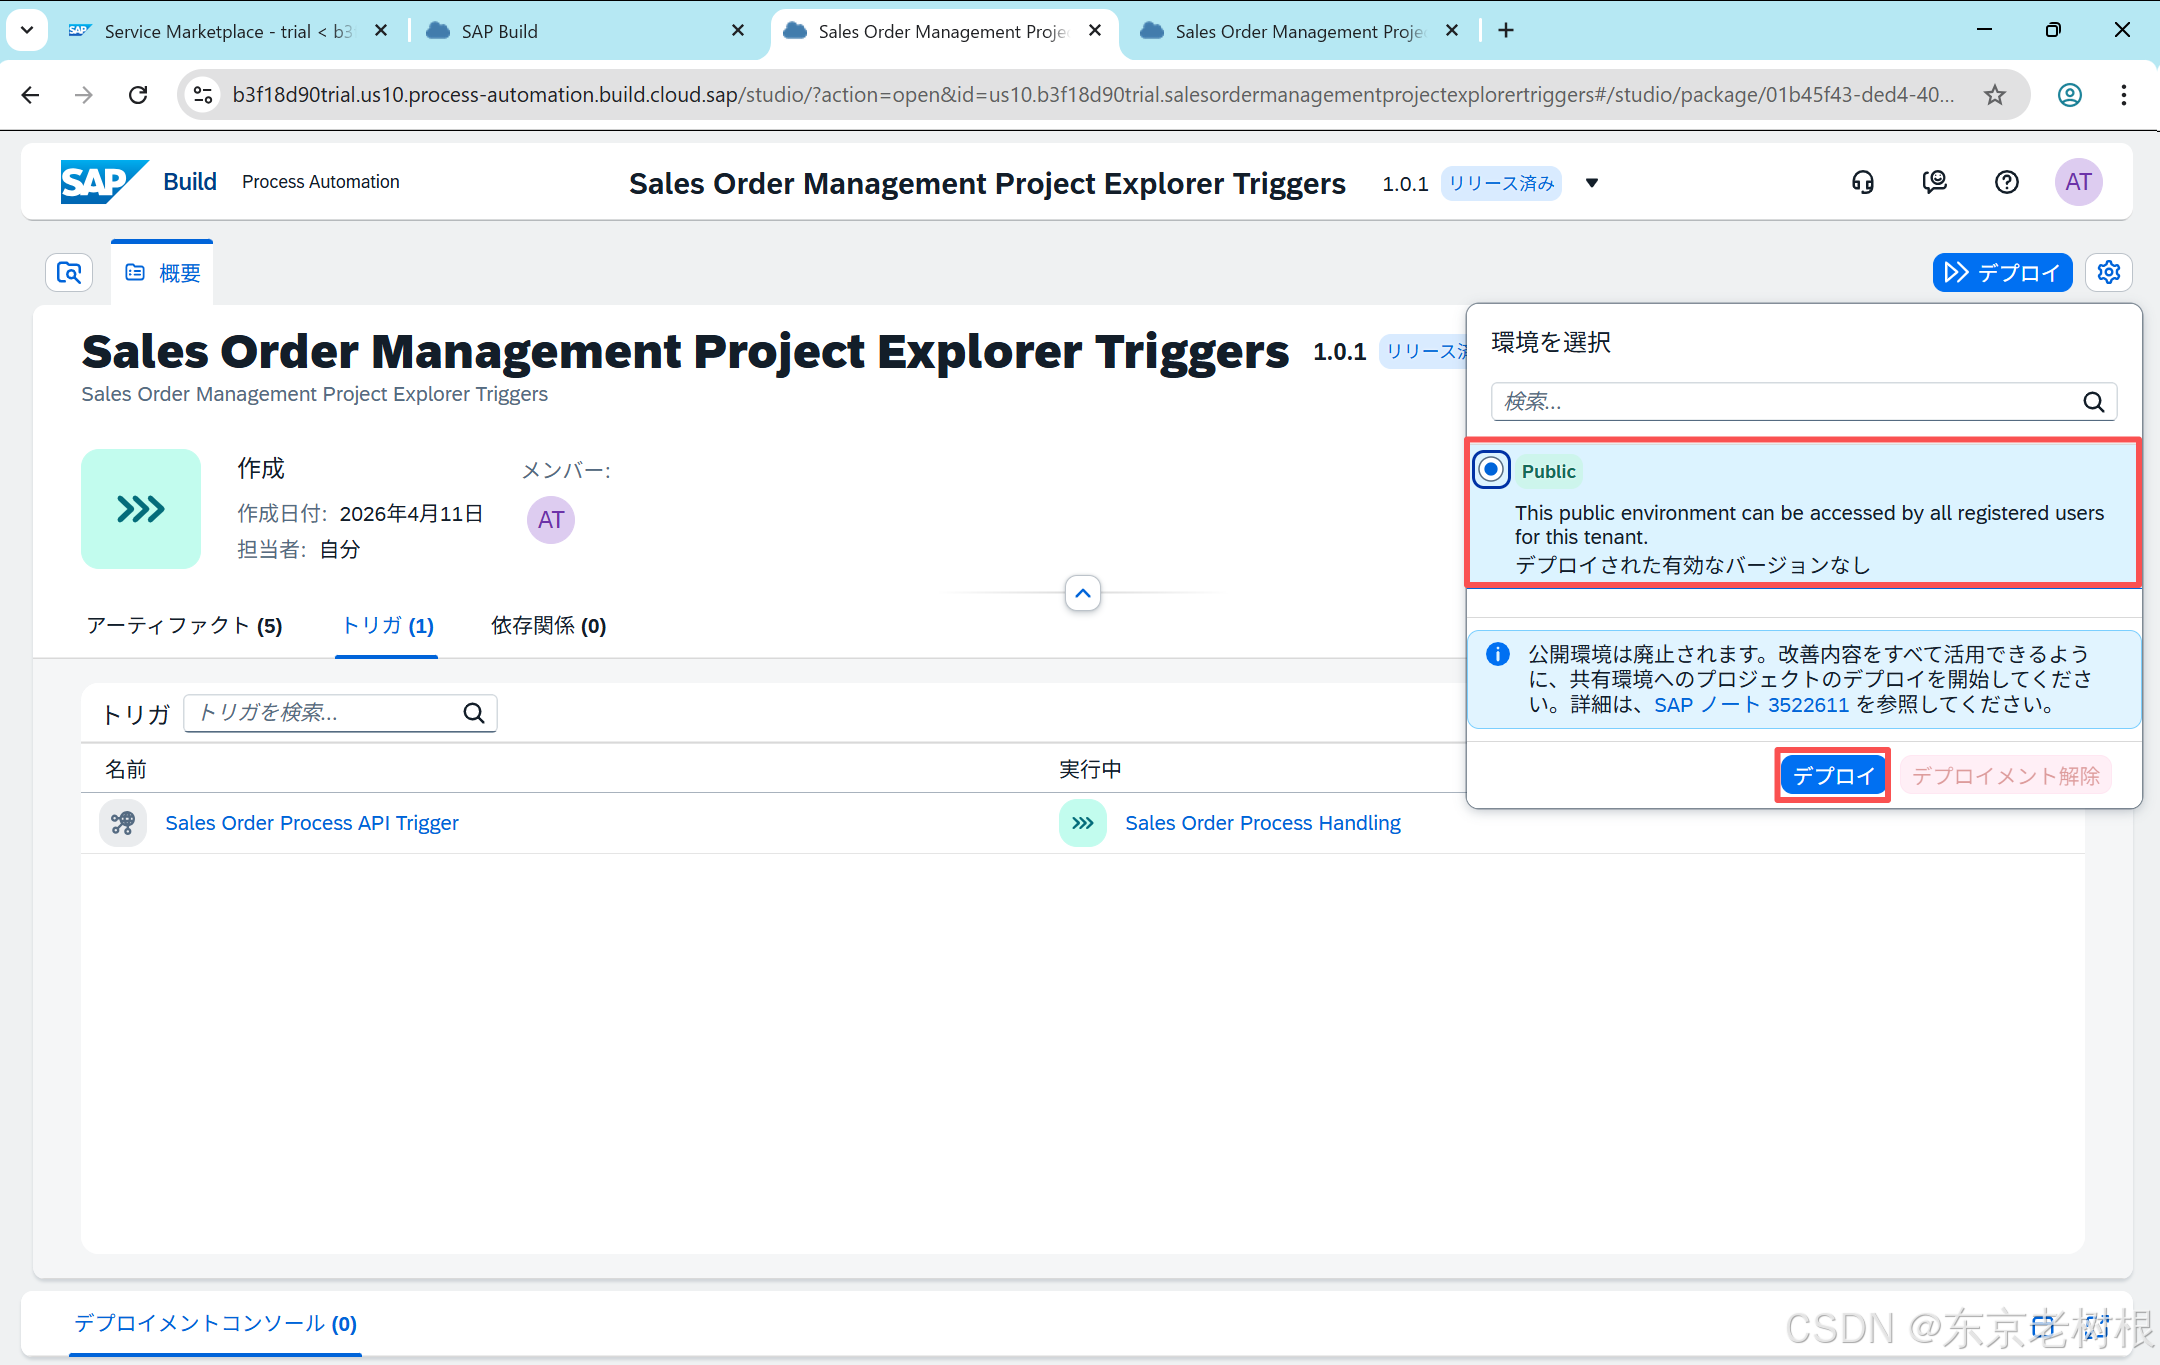Open the headset support icon

1862,182
